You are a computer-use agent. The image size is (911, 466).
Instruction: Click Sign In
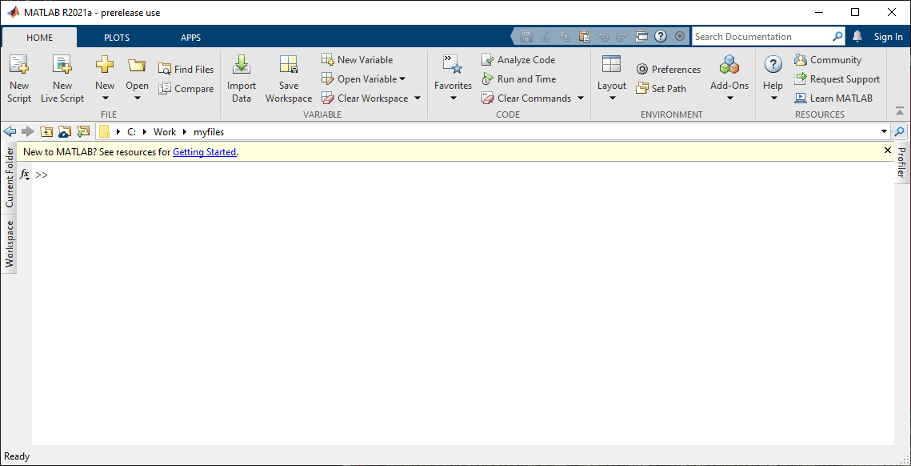[x=888, y=37]
